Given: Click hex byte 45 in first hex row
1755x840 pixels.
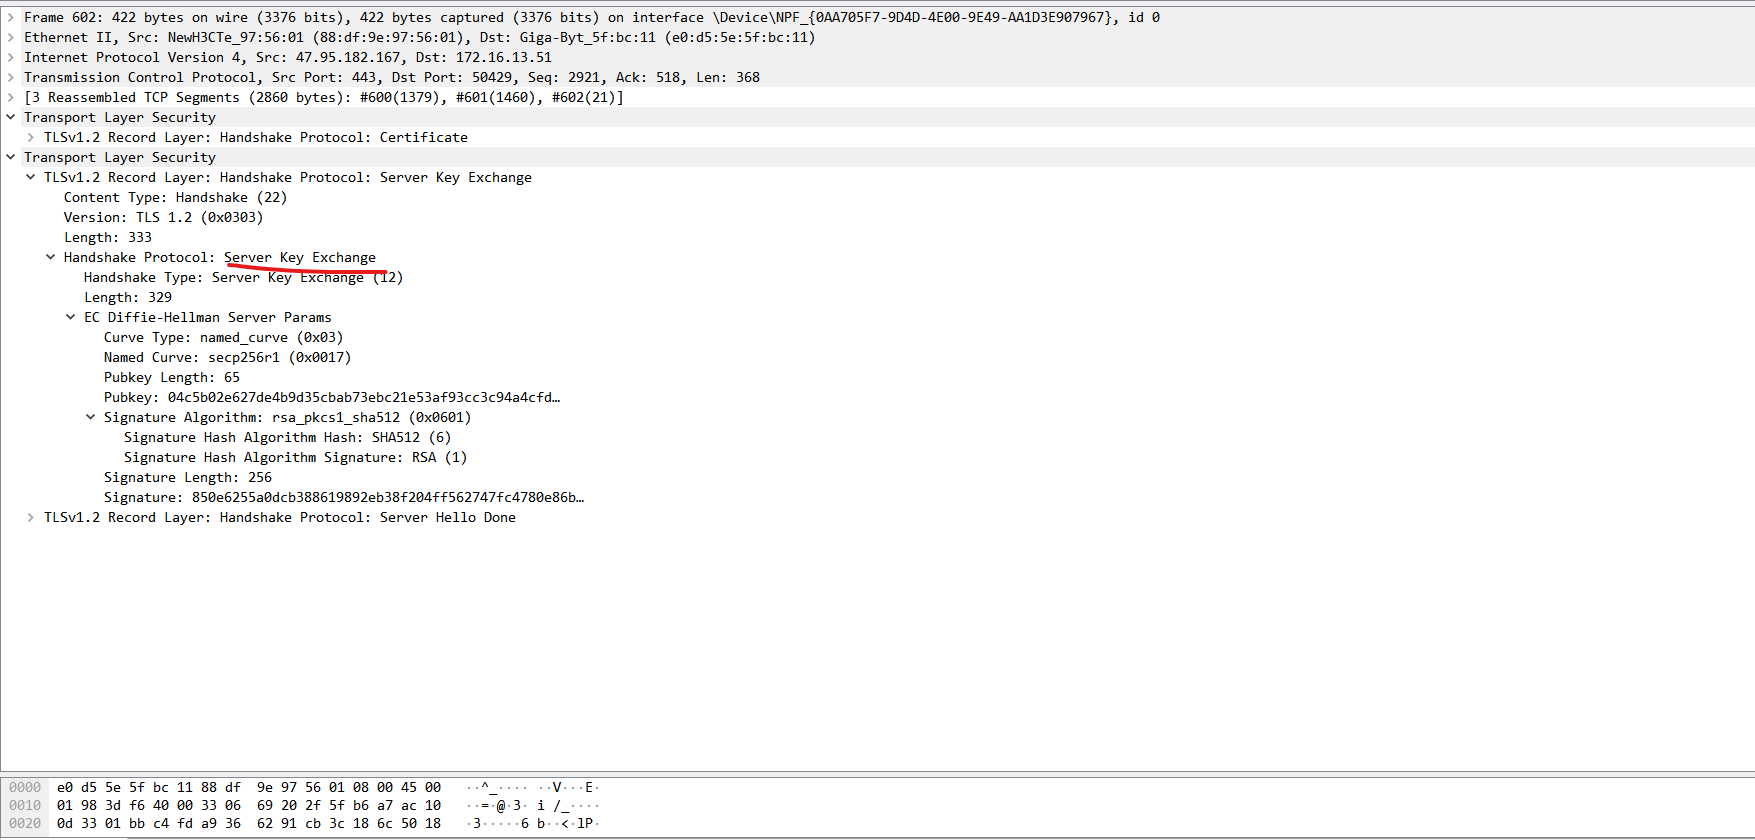Looking at the screenshot, I should pyautogui.click(x=409, y=787).
